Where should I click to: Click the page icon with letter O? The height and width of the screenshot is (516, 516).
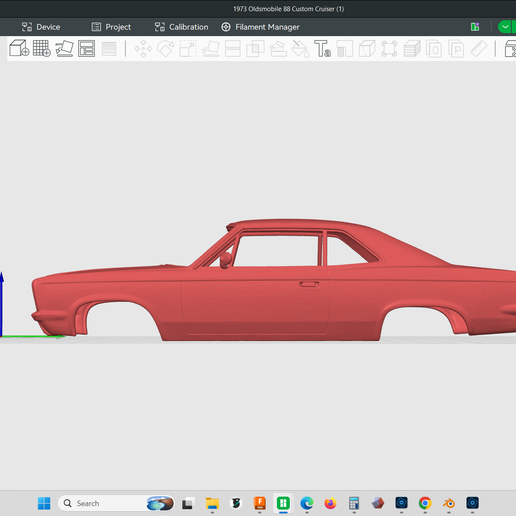point(434,49)
